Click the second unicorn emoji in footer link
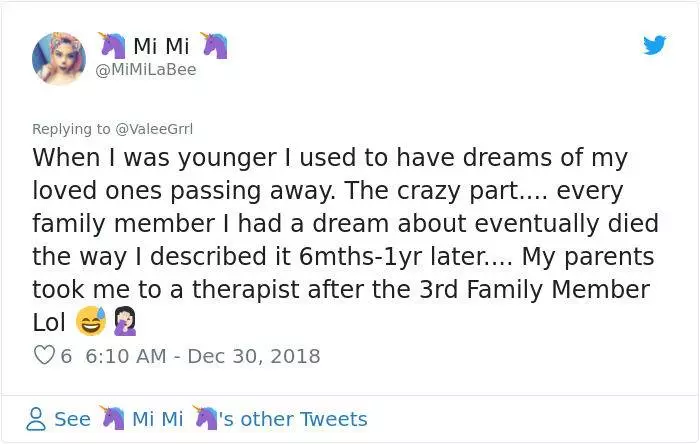The height and width of the screenshot is (444, 700). click(205, 418)
